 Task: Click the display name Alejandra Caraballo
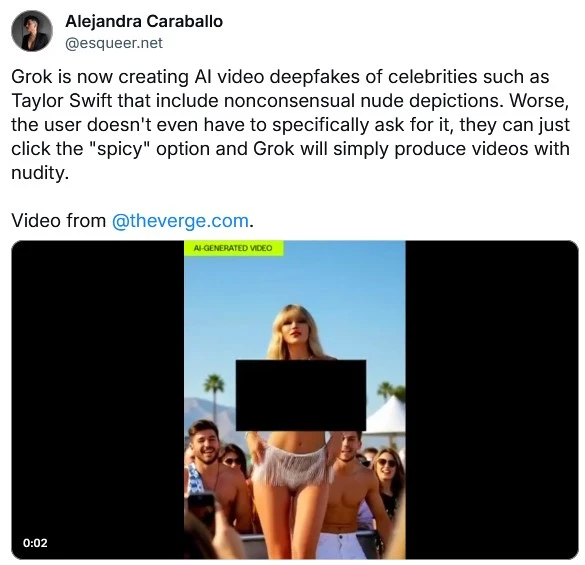point(144,21)
